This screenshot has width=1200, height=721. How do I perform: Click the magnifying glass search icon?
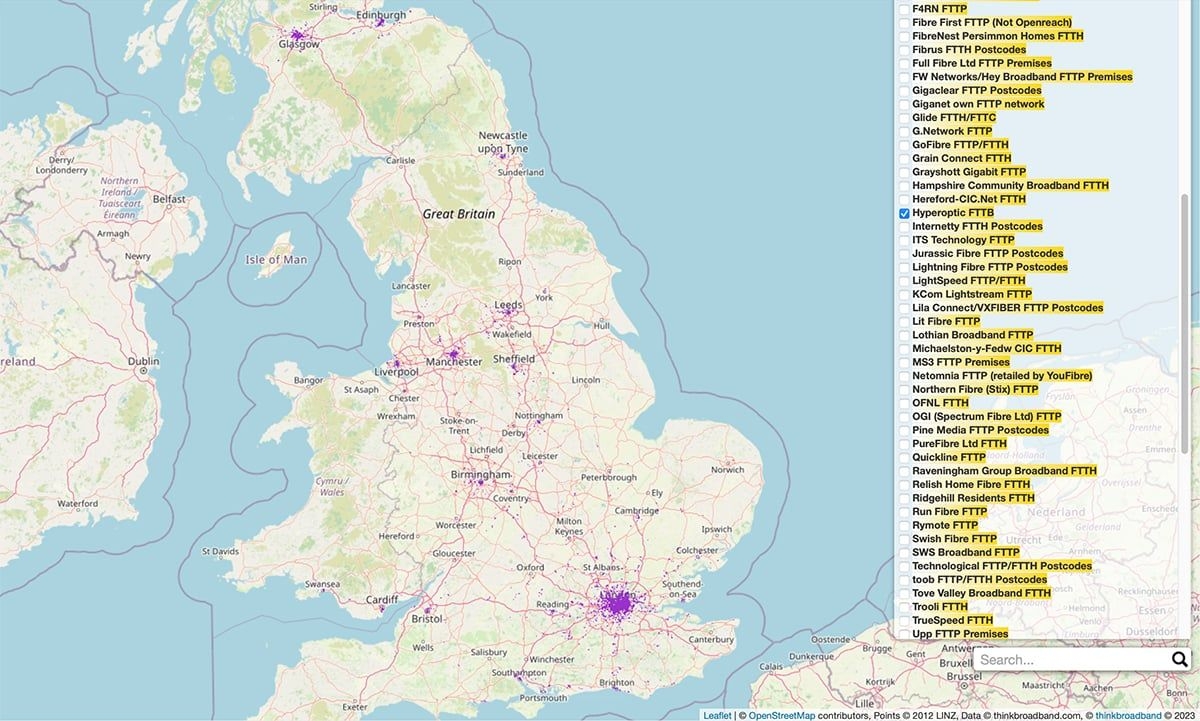[1179, 659]
